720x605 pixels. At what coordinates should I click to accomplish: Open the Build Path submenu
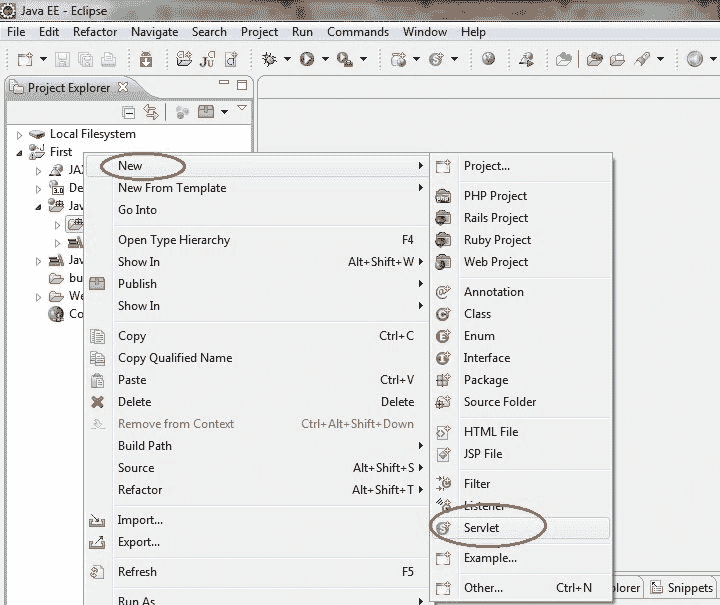click(x=257, y=446)
